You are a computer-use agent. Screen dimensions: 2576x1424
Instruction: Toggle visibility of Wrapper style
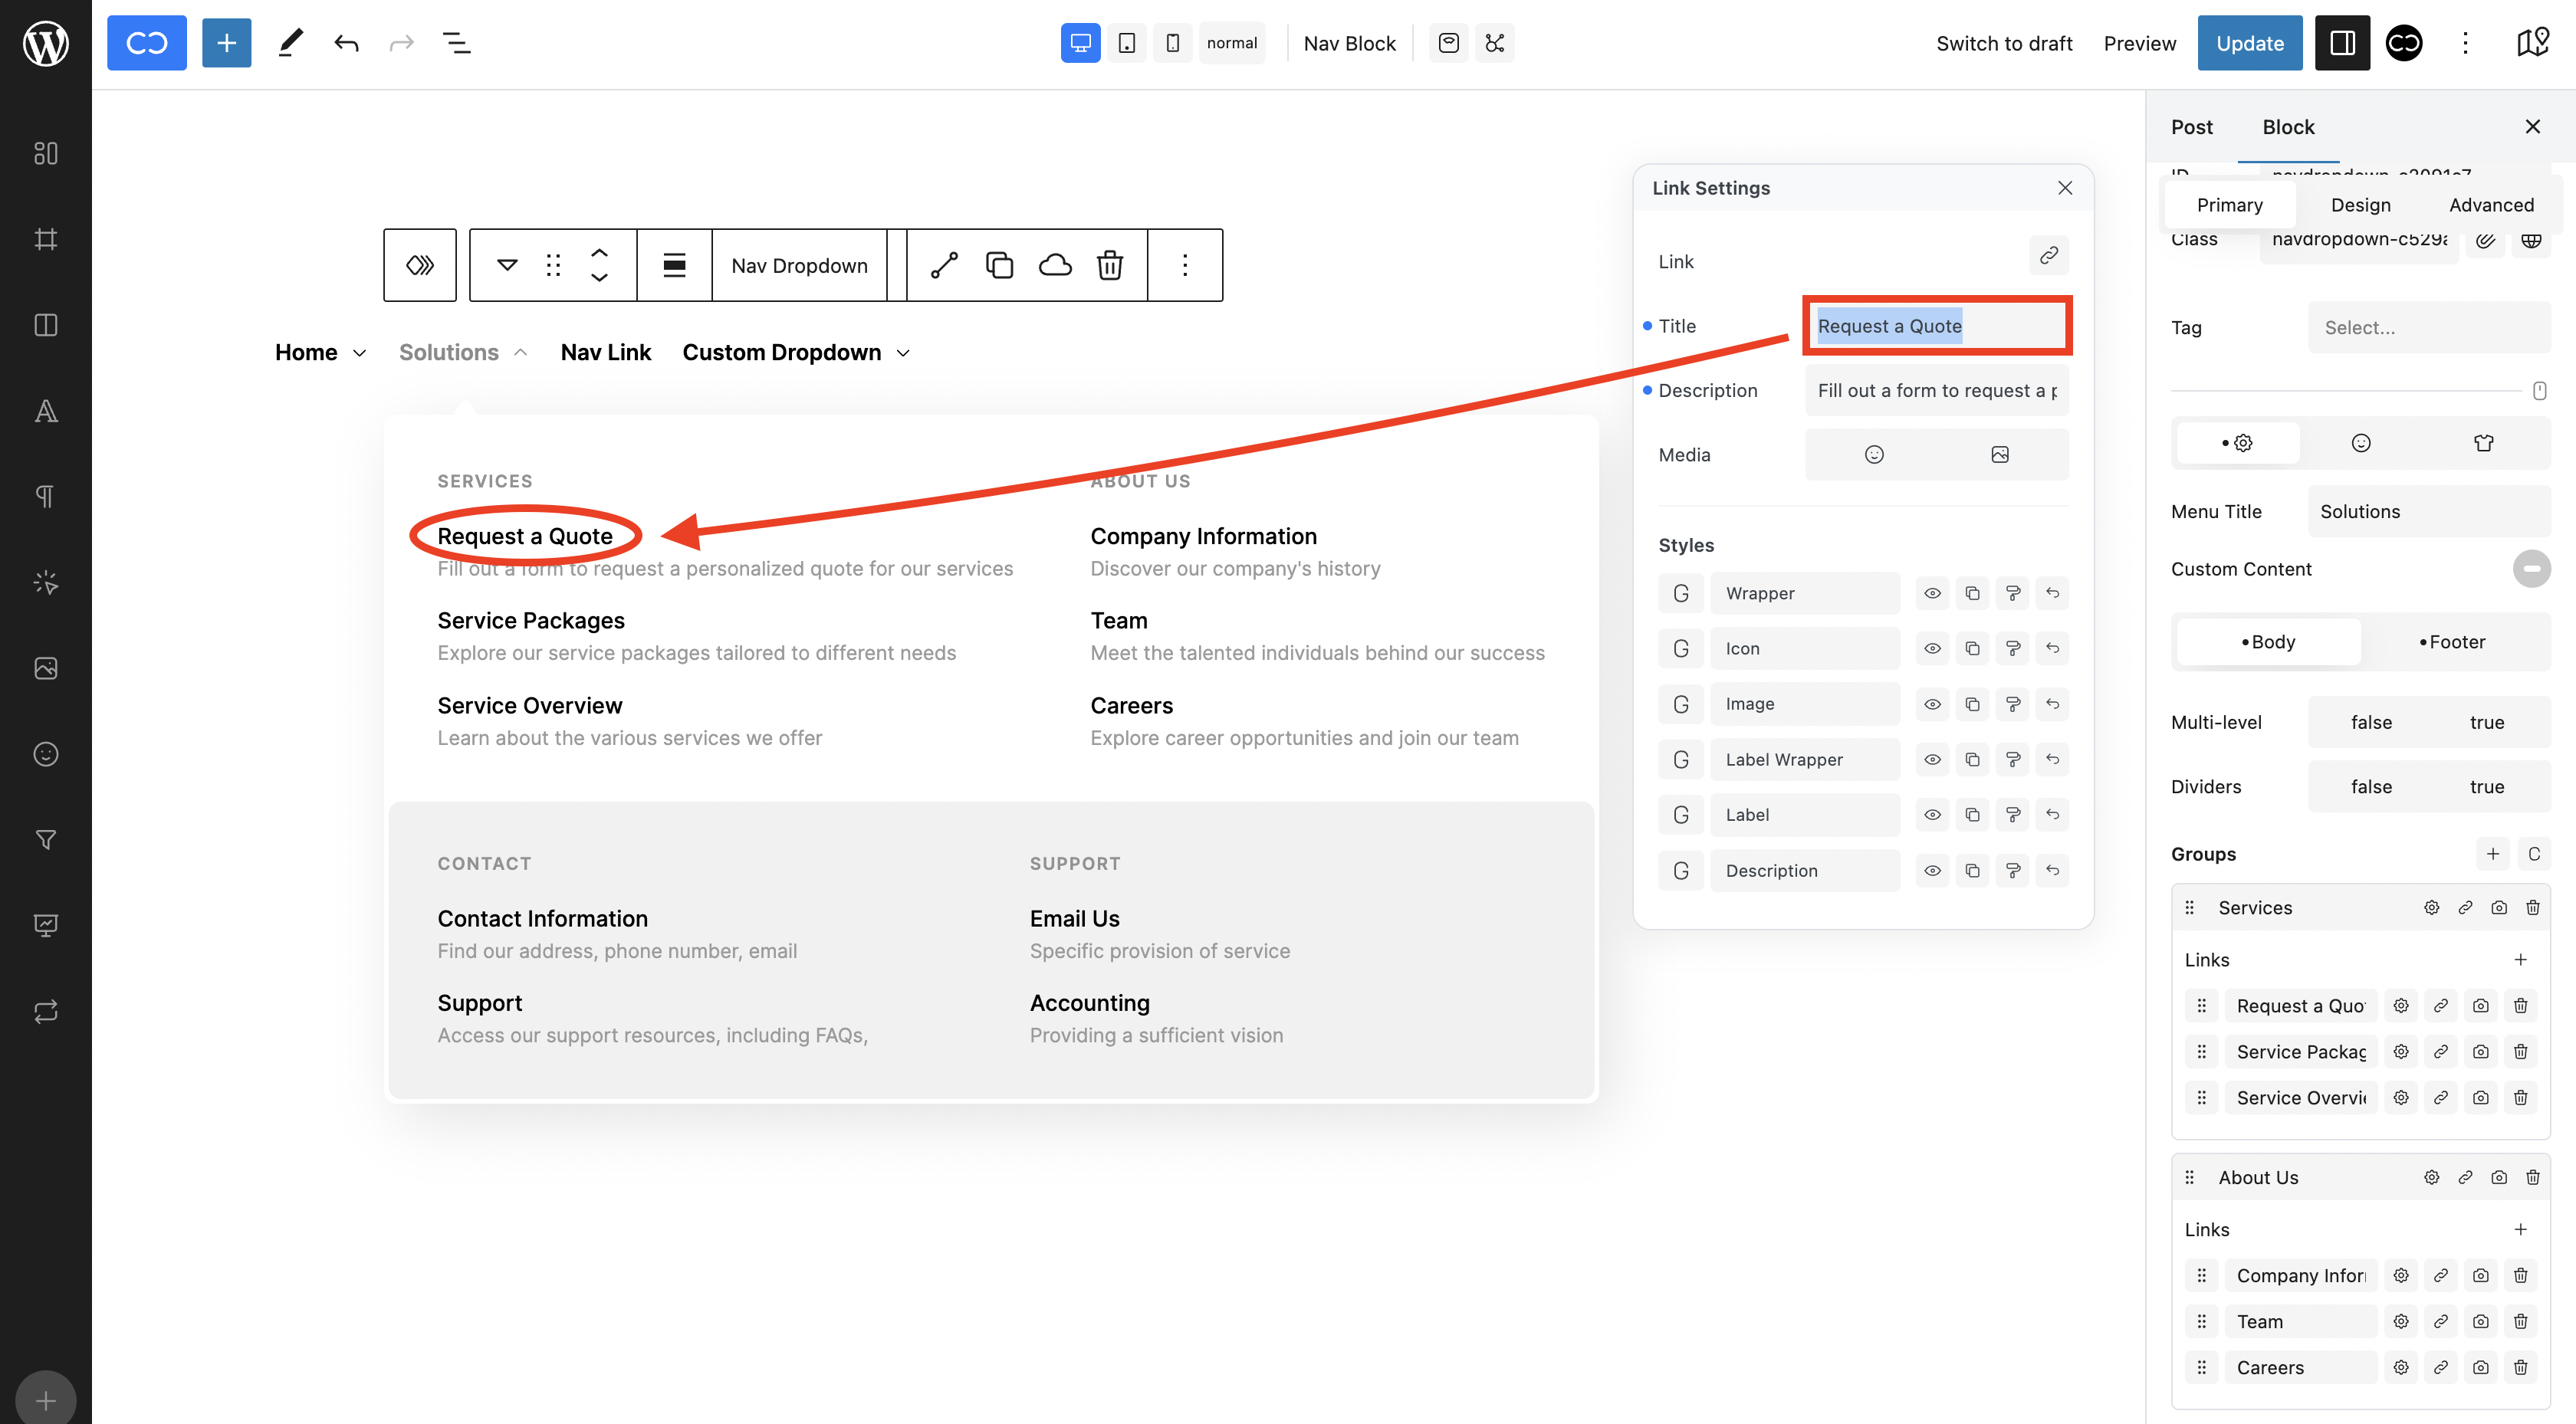pos(1932,594)
